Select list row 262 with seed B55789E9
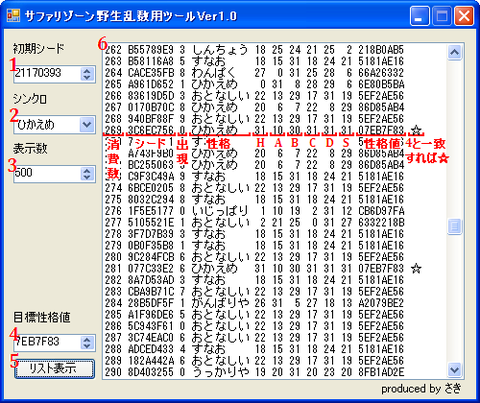480x403 pixels. [x=254, y=50]
